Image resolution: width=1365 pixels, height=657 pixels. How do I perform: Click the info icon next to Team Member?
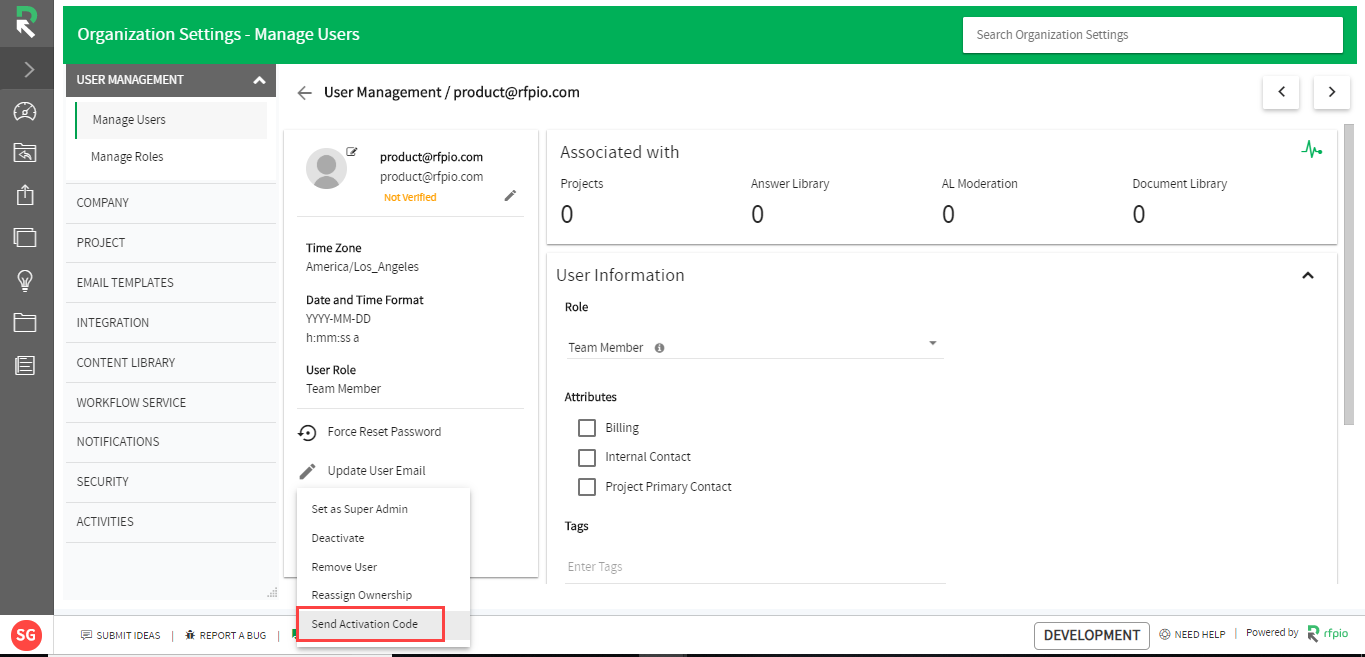point(659,348)
